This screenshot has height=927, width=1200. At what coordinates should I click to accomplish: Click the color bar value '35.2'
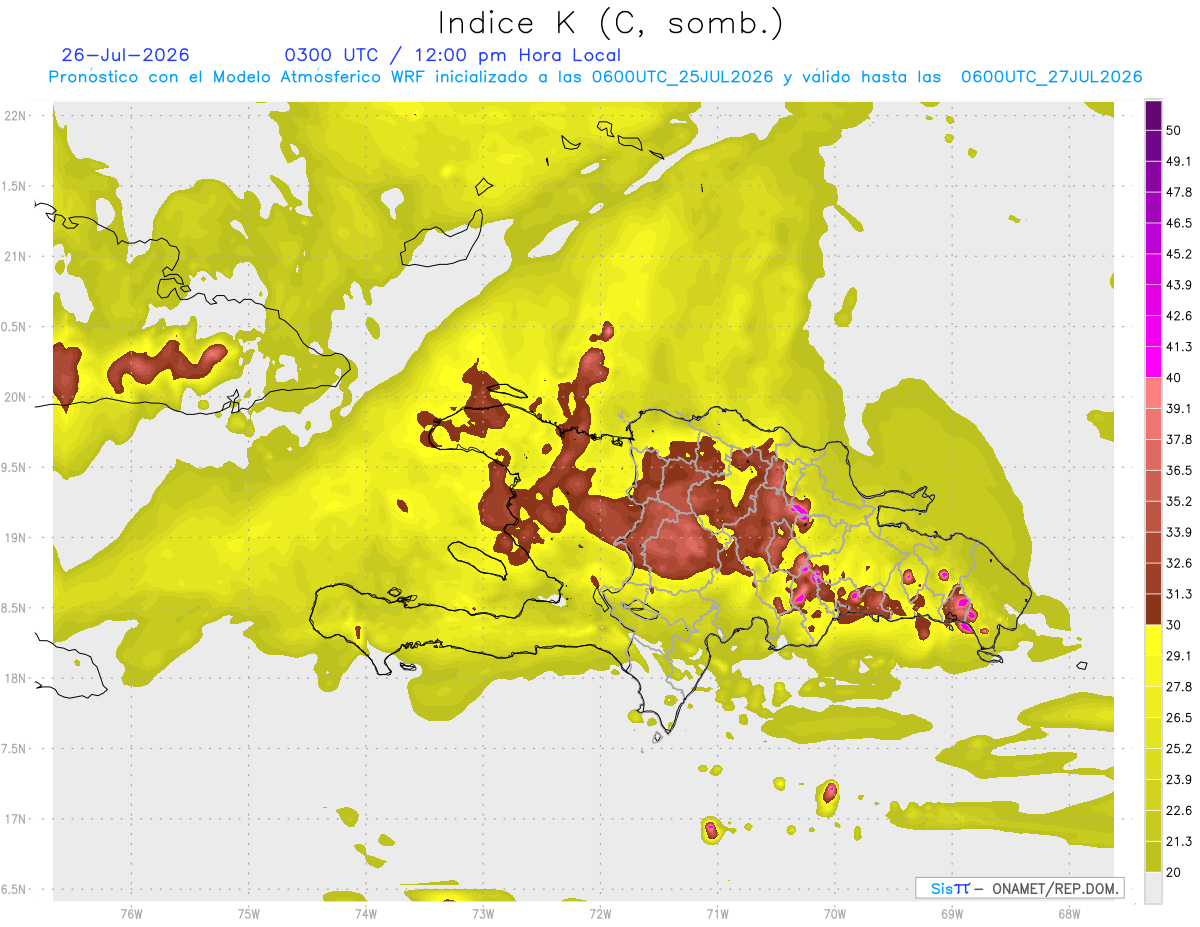[x=1179, y=501]
